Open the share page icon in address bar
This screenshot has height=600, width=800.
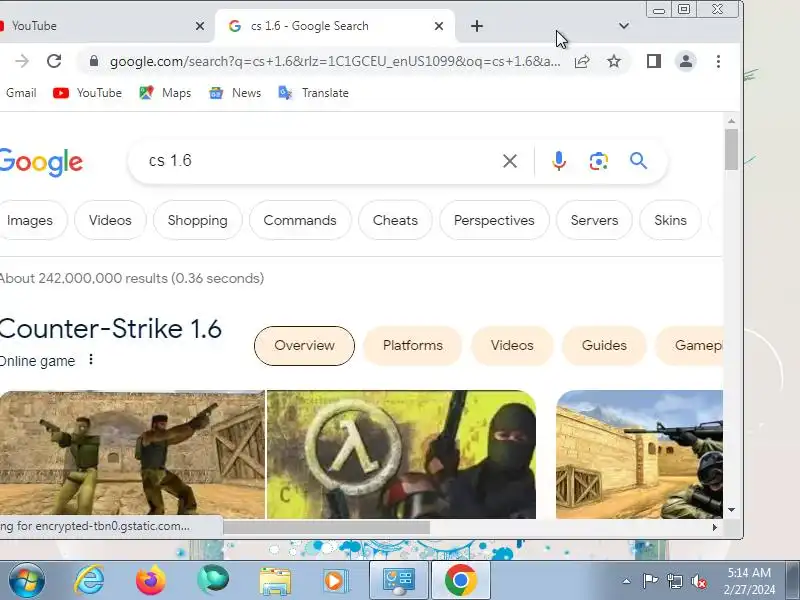click(x=582, y=62)
